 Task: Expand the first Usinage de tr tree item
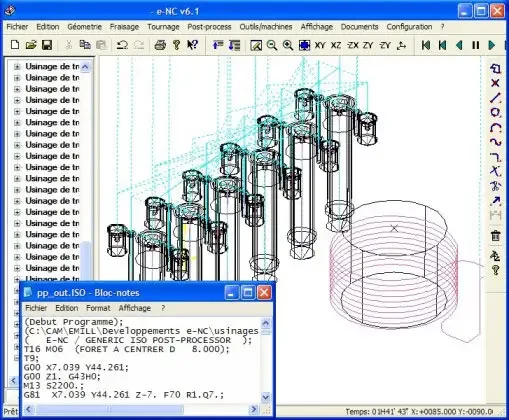click(17, 67)
